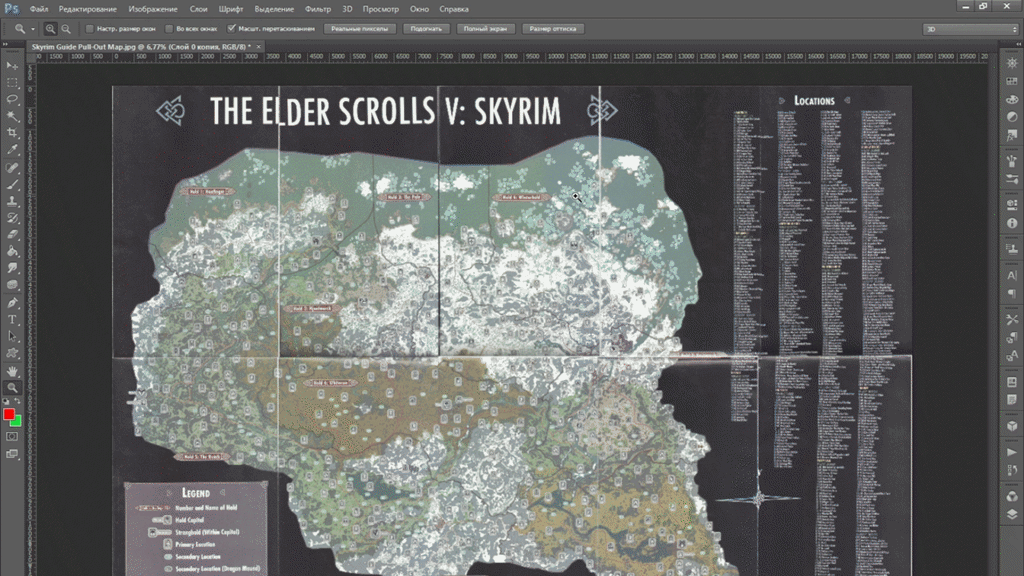Select the Healing Brush tool

12,168
